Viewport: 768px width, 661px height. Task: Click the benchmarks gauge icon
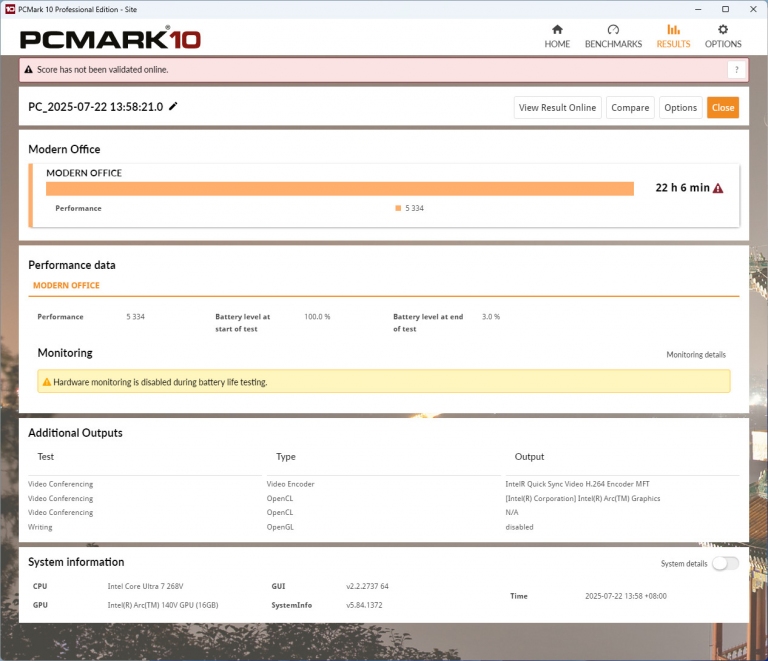[613, 29]
